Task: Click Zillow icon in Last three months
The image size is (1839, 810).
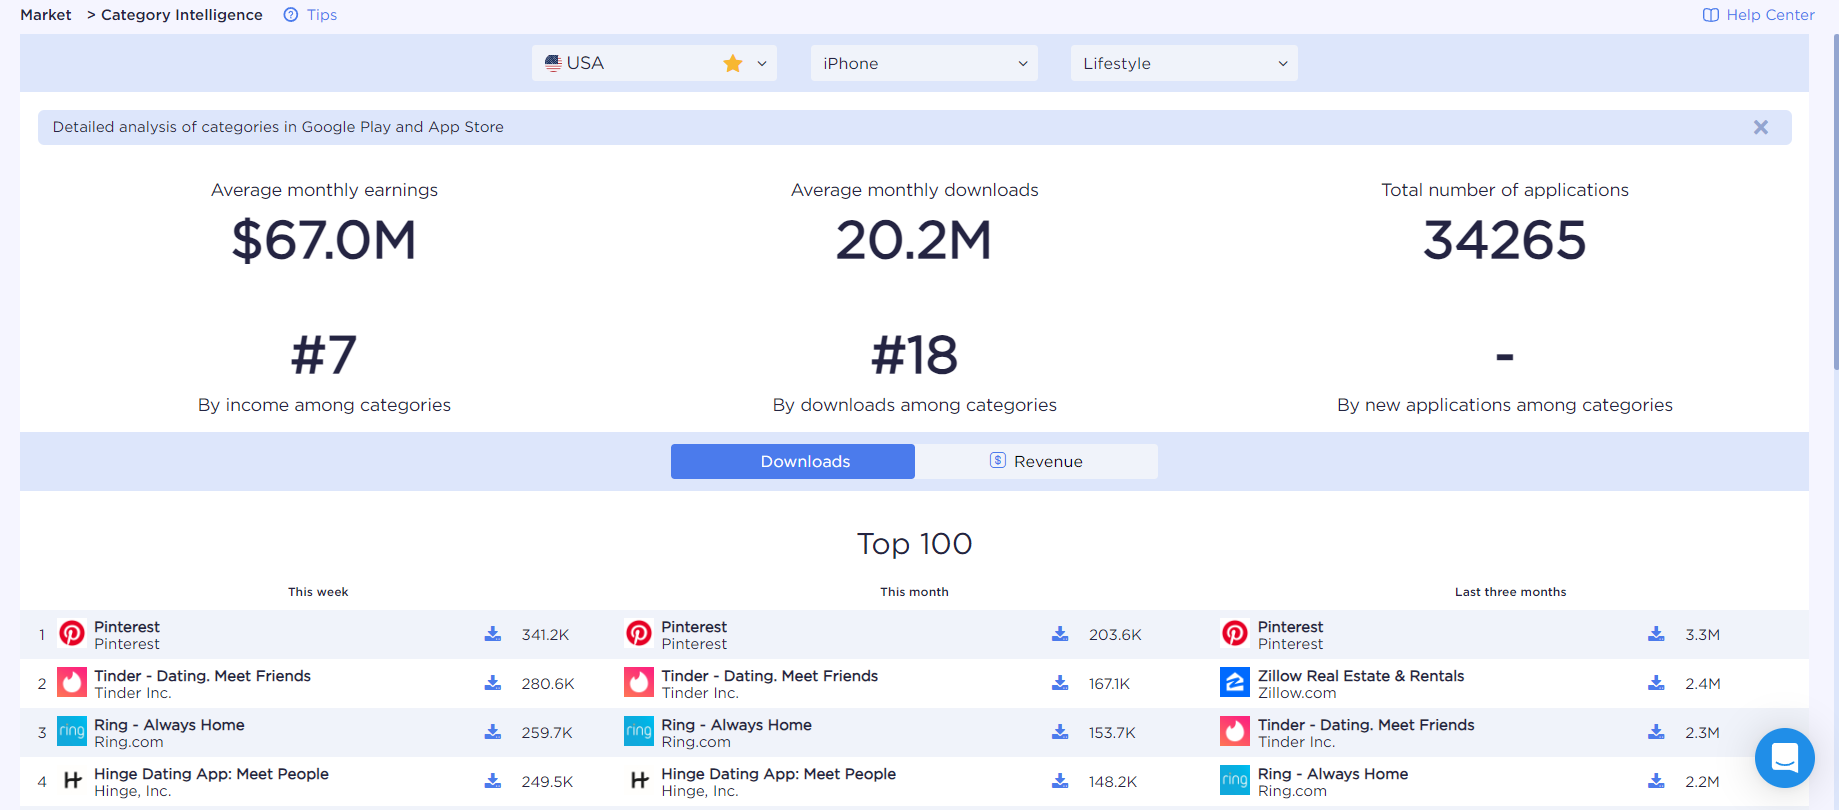Action: [1235, 682]
